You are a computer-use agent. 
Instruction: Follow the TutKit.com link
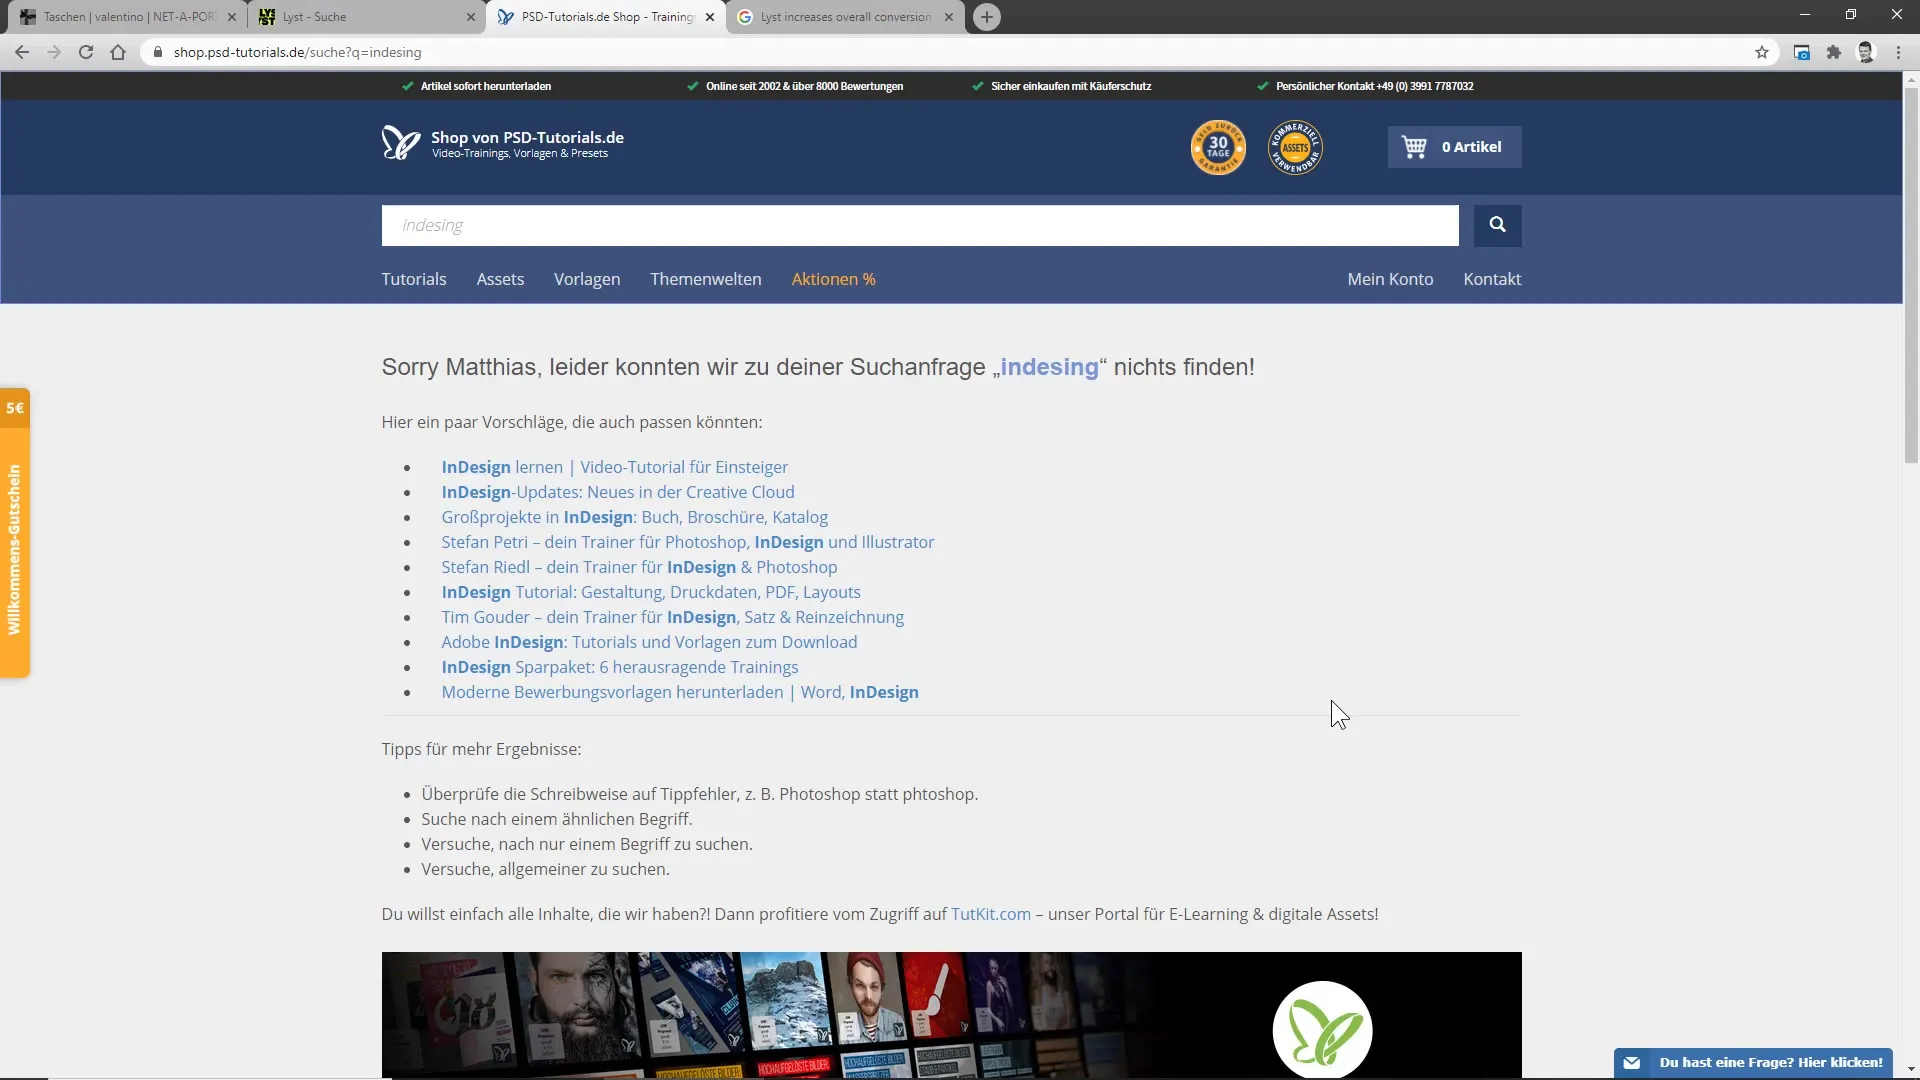pyautogui.click(x=990, y=914)
